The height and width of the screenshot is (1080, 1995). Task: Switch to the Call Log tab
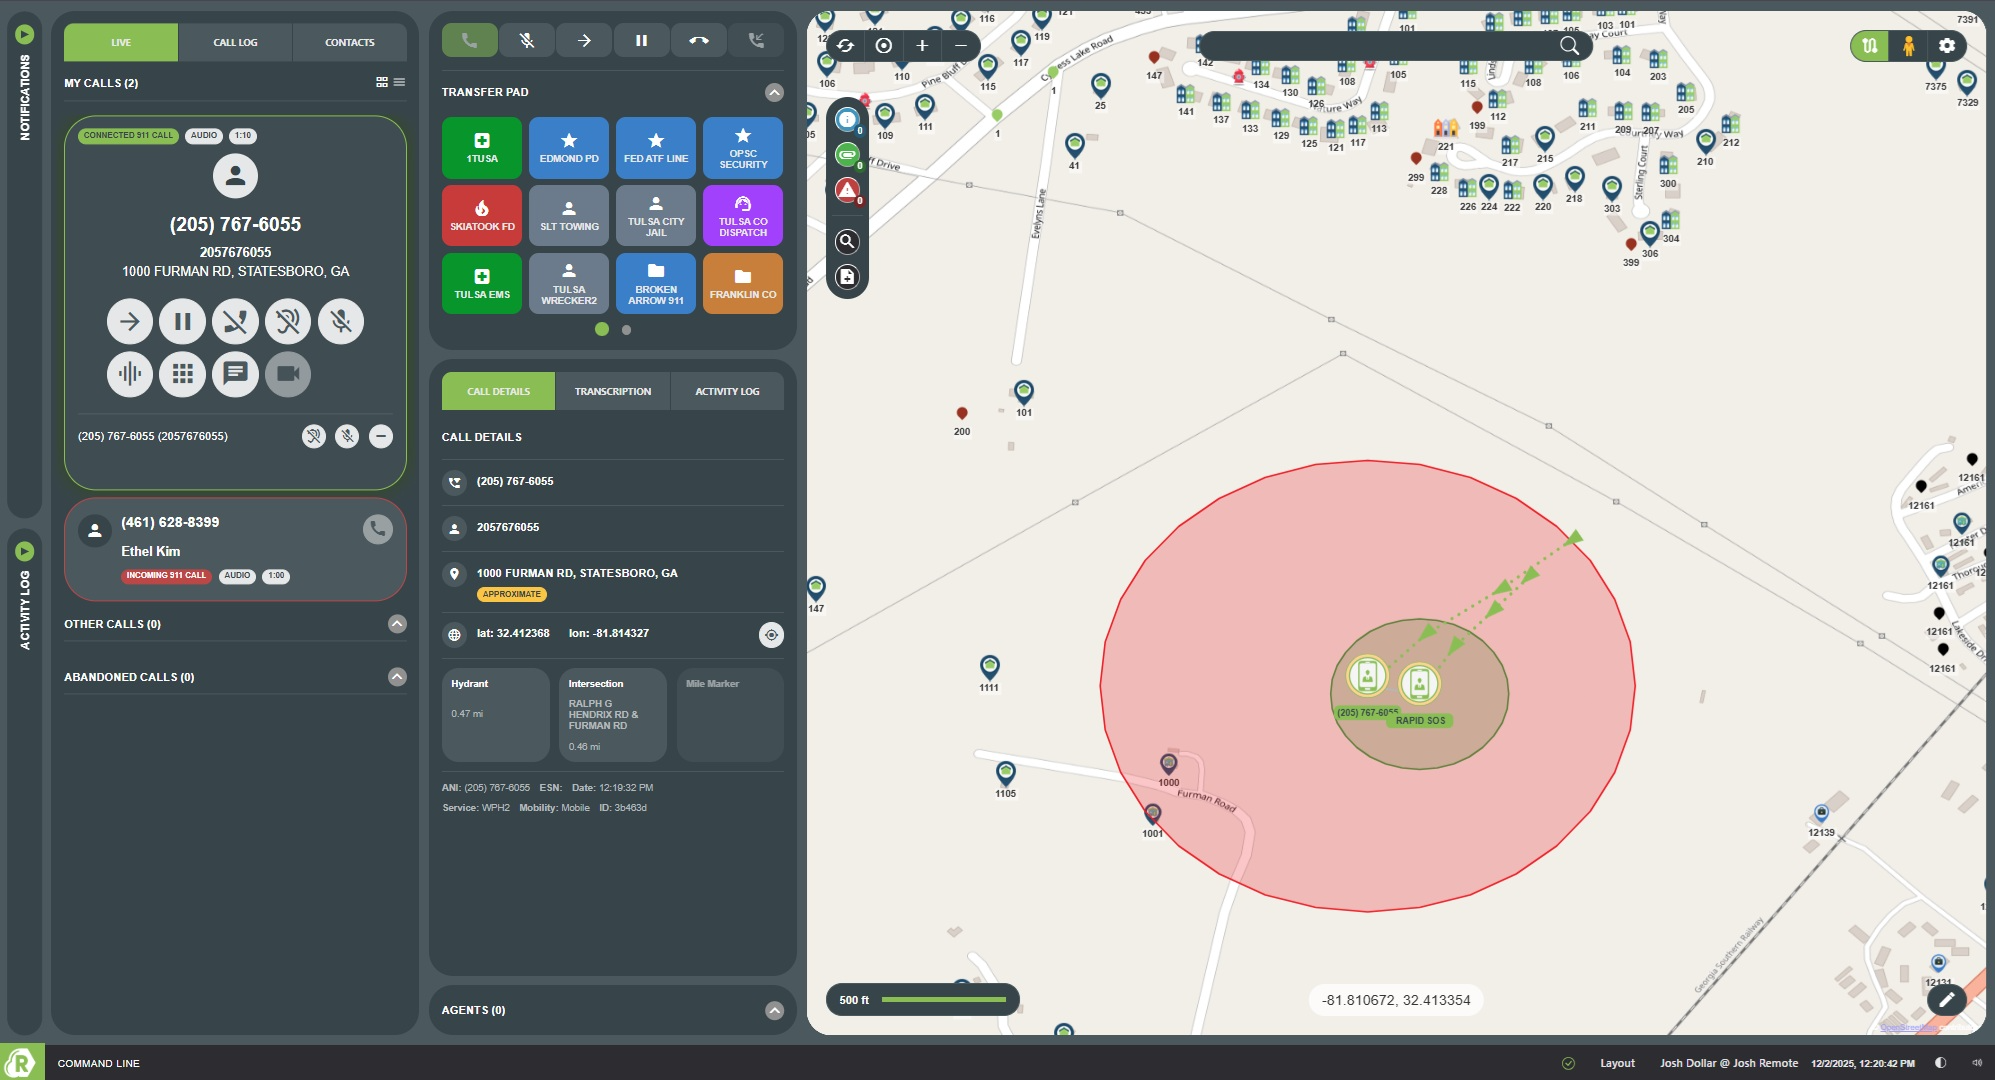[x=235, y=42]
